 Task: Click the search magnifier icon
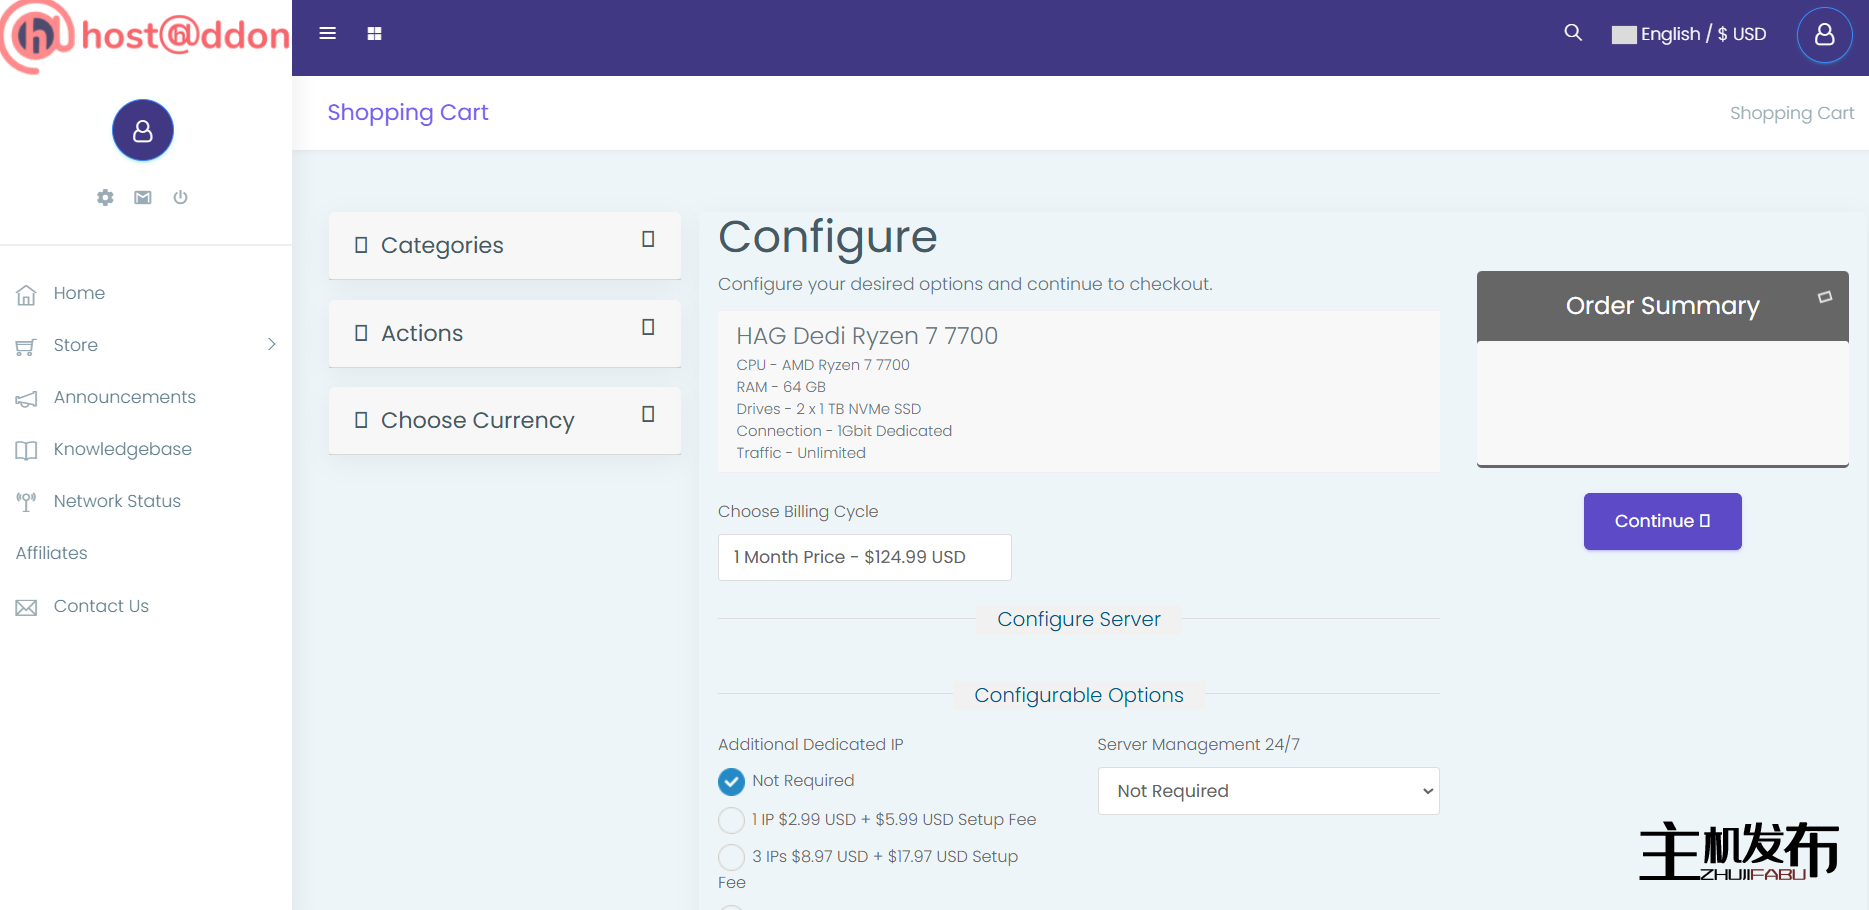coord(1572,33)
